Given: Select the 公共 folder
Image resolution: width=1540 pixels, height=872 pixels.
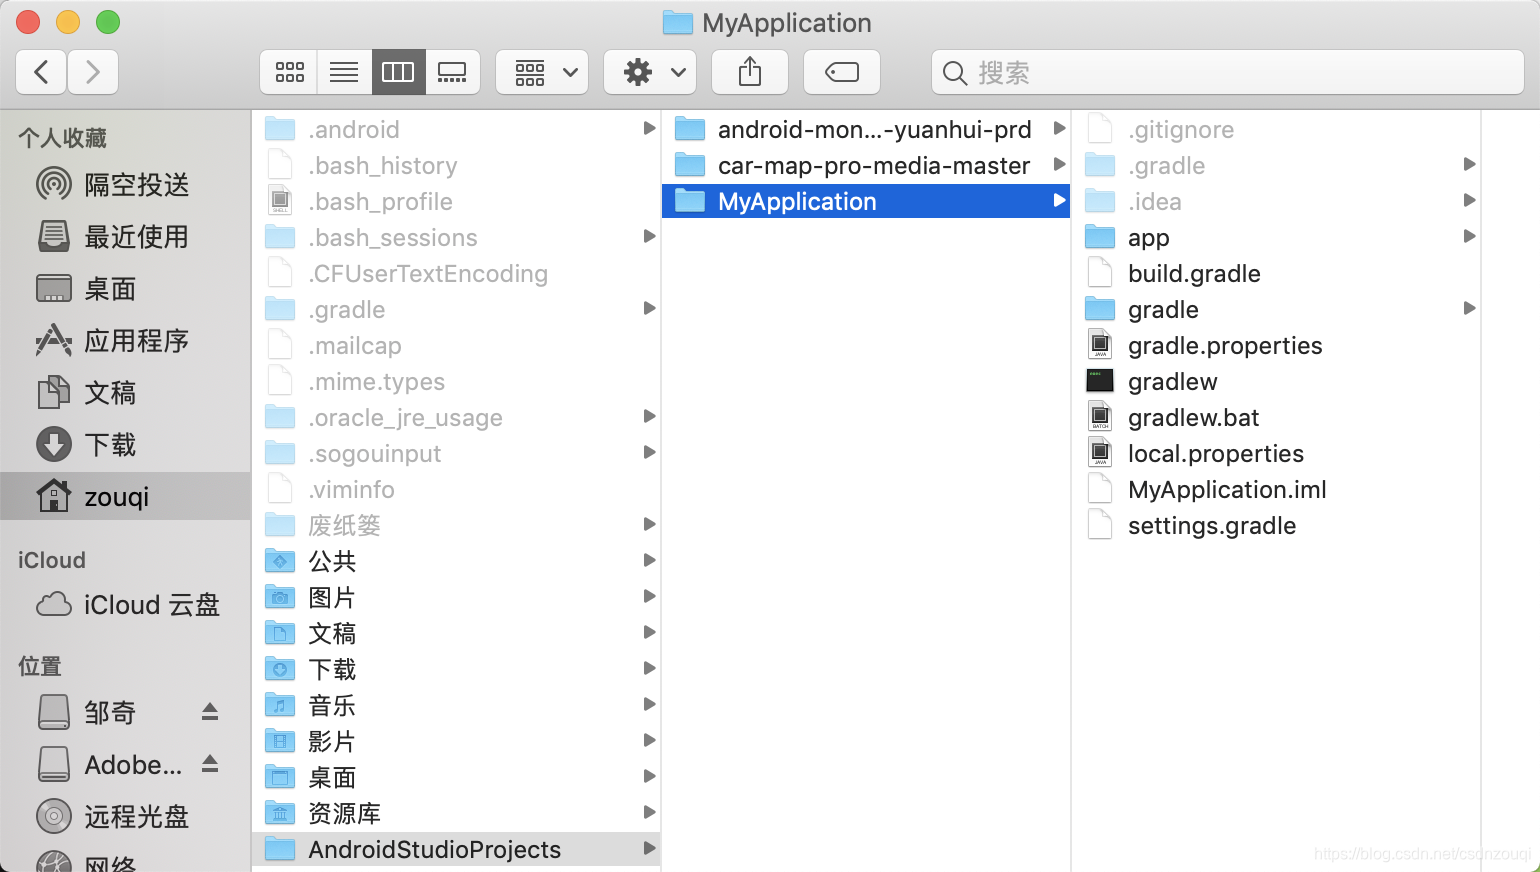Looking at the screenshot, I should [456, 561].
